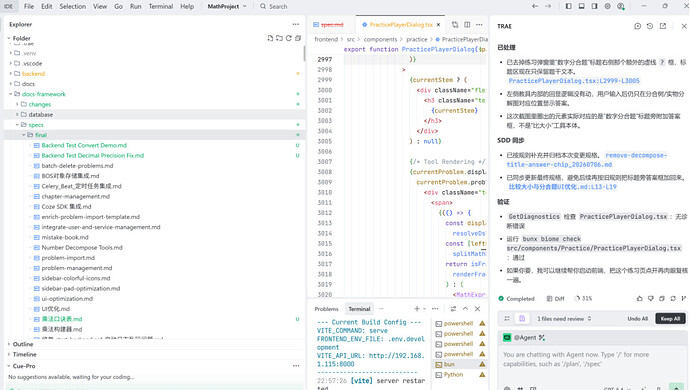Open Number Decompose Tools.md file
The image size is (690, 390).
click(82, 247)
